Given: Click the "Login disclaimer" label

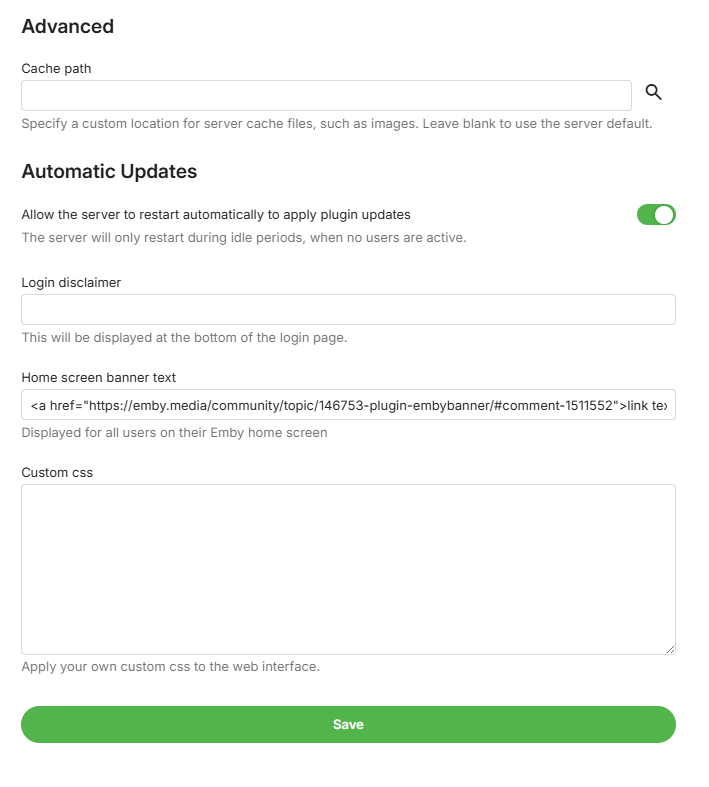Looking at the screenshot, I should click(x=71, y=282).
